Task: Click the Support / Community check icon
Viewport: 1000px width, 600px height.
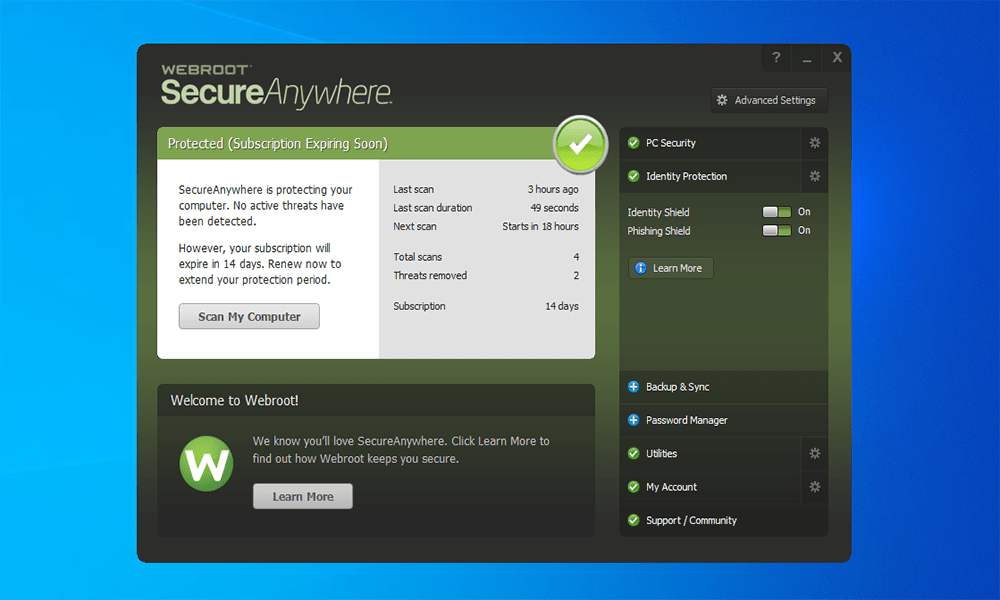Action: [633, 520]
